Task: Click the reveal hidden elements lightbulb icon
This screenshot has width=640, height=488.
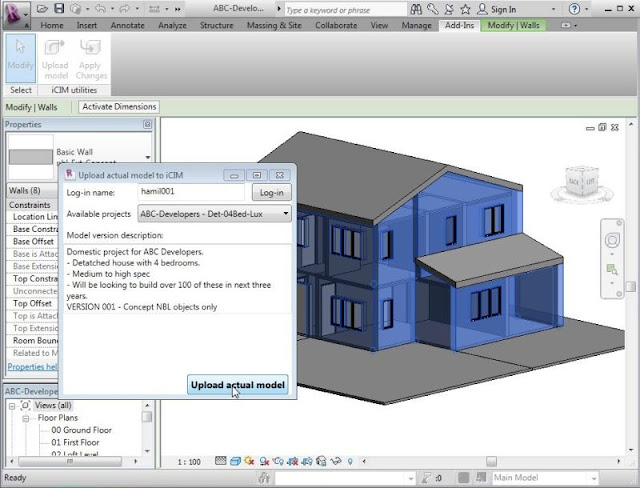Action: pos(350,461)
